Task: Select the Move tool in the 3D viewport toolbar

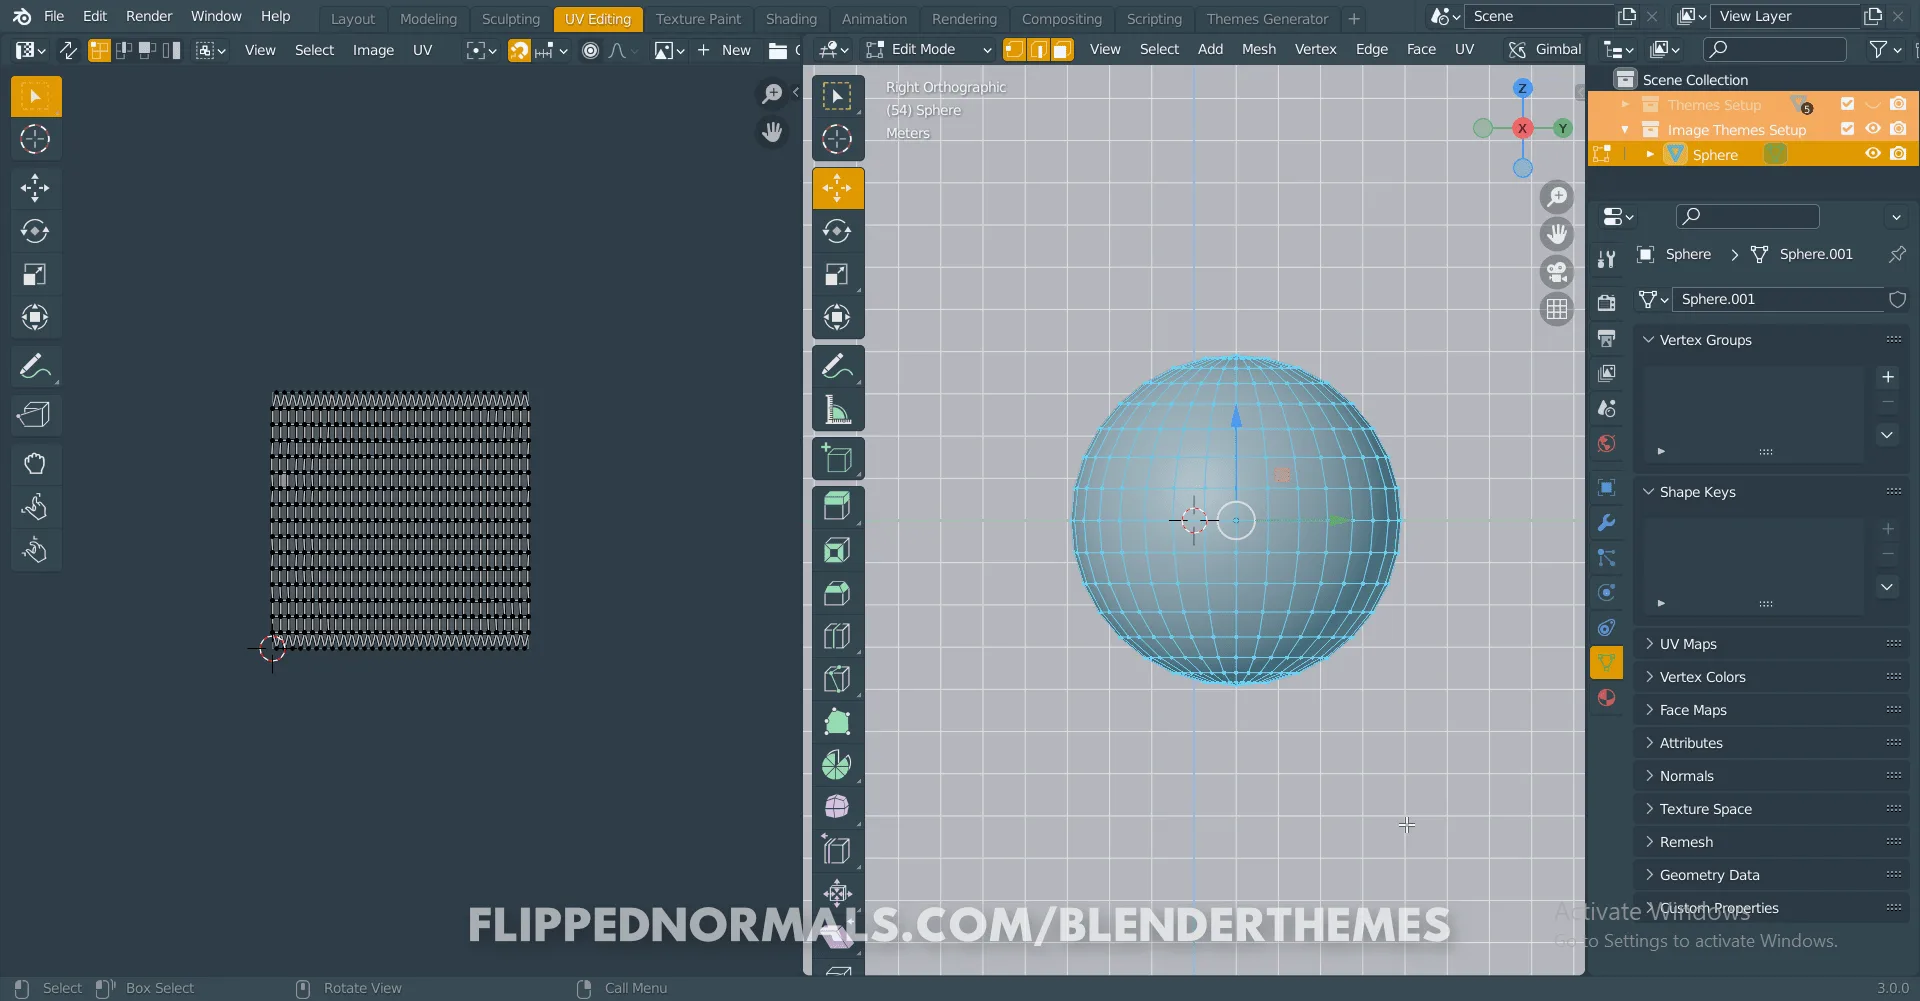Action: click(x=838, y=188)
